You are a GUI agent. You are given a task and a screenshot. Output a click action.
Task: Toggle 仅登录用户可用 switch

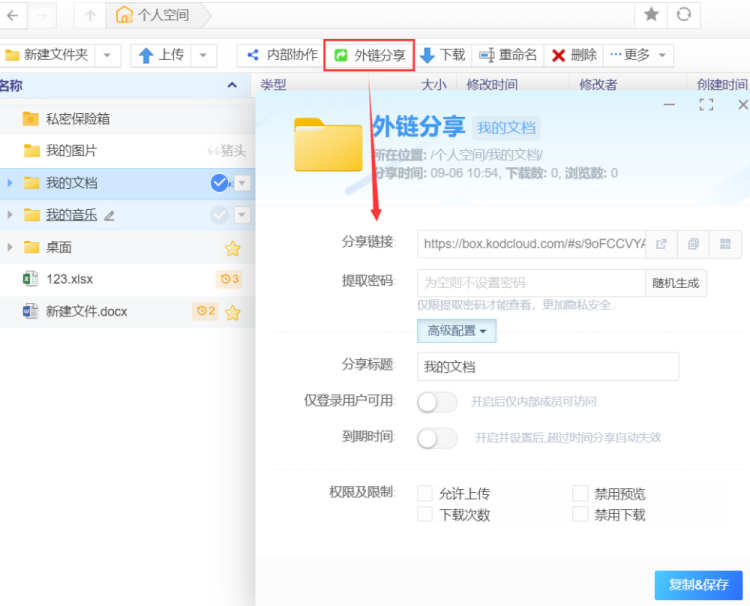(x=437, y=402)
